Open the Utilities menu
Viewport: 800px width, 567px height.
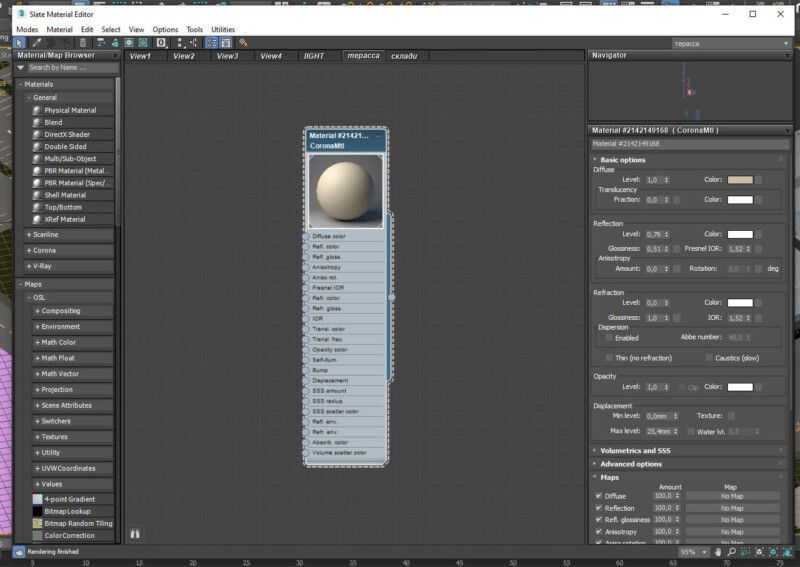[x=223, y=30]
